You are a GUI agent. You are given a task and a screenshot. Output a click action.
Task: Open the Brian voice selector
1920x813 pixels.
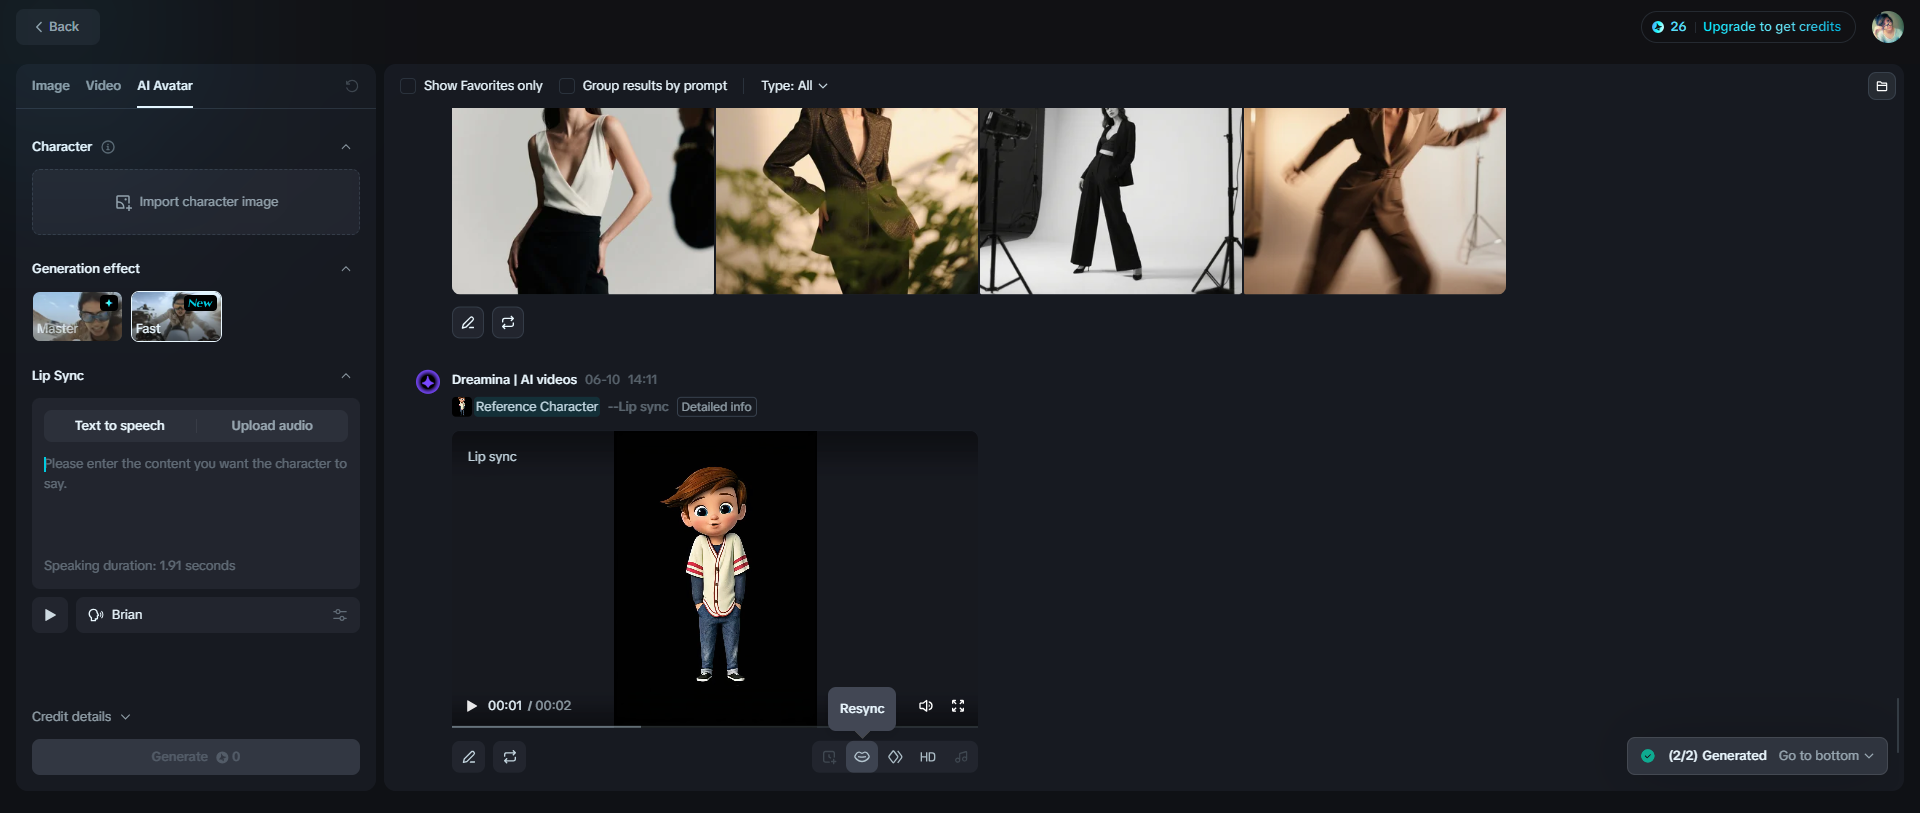(x=218, y=615)
